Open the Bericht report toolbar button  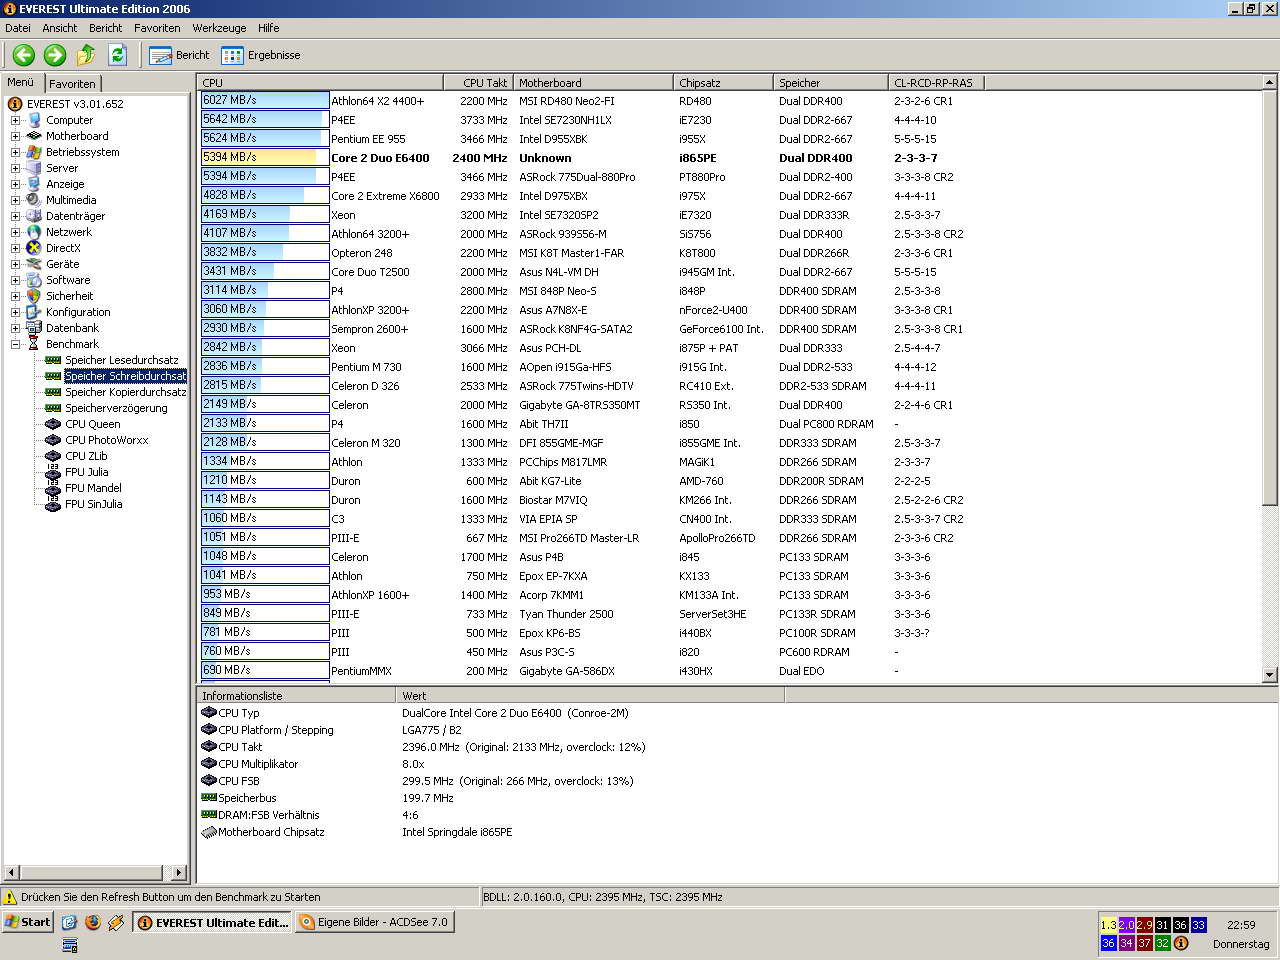coord(180,55)
